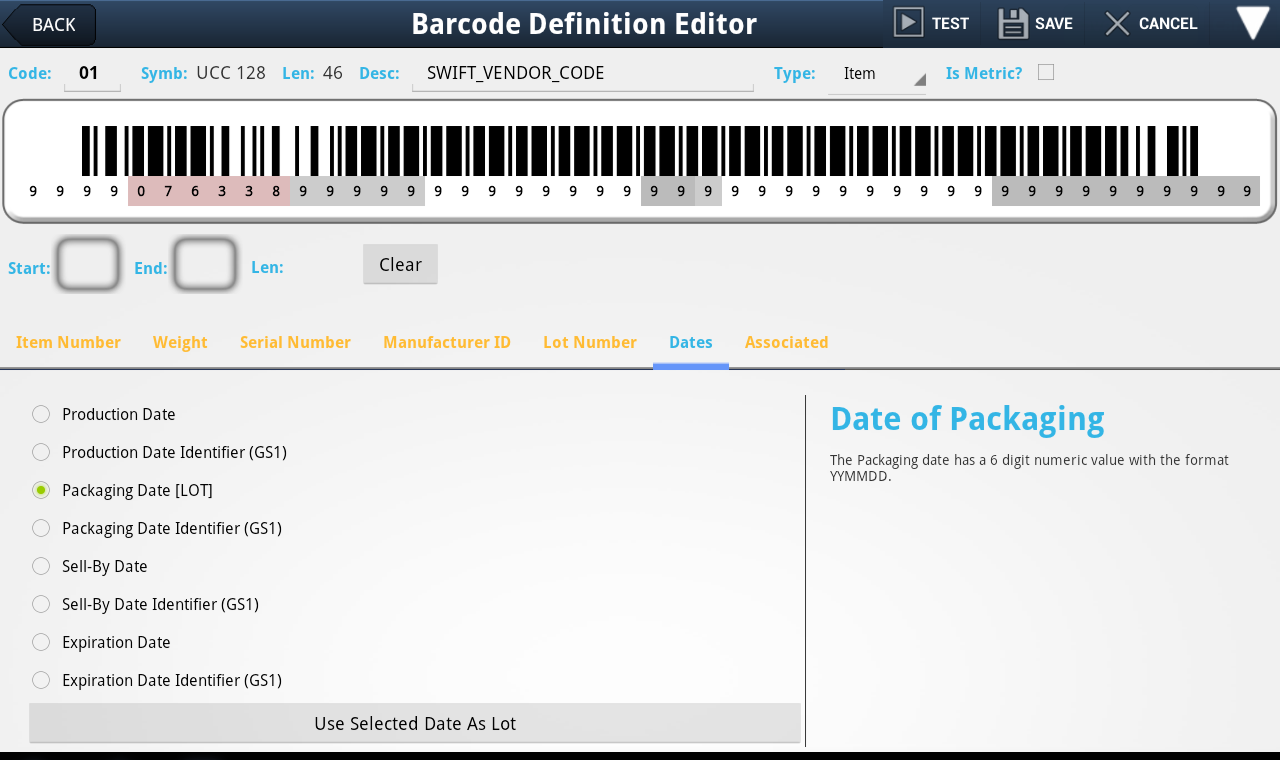Viewport: 1280px width, 760px height.
Task: Click the first digit in pink barcode segment 076338
Action: pos(141,191)
